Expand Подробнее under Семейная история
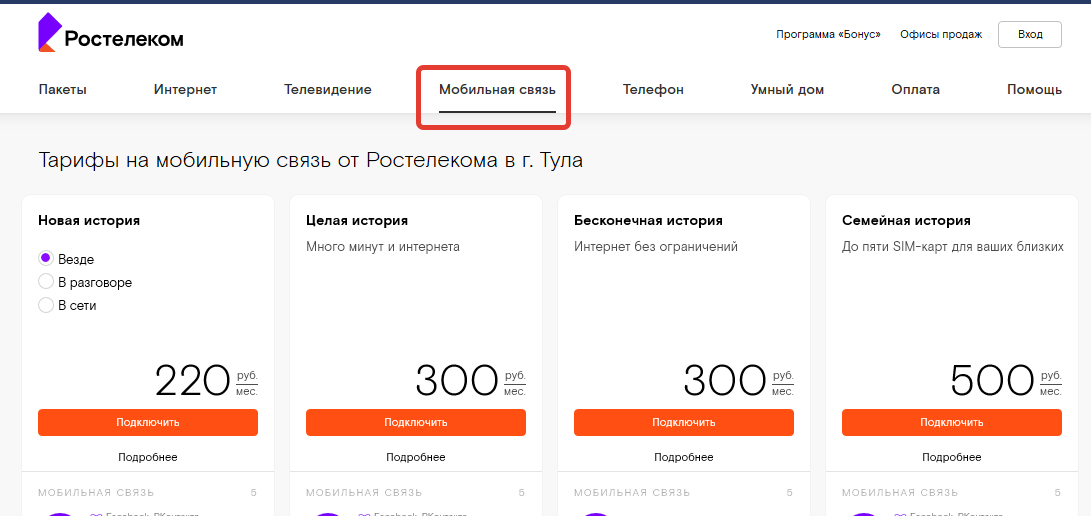Image resolution: width=1091 pixels, height=516 pixels. [952, 457]
